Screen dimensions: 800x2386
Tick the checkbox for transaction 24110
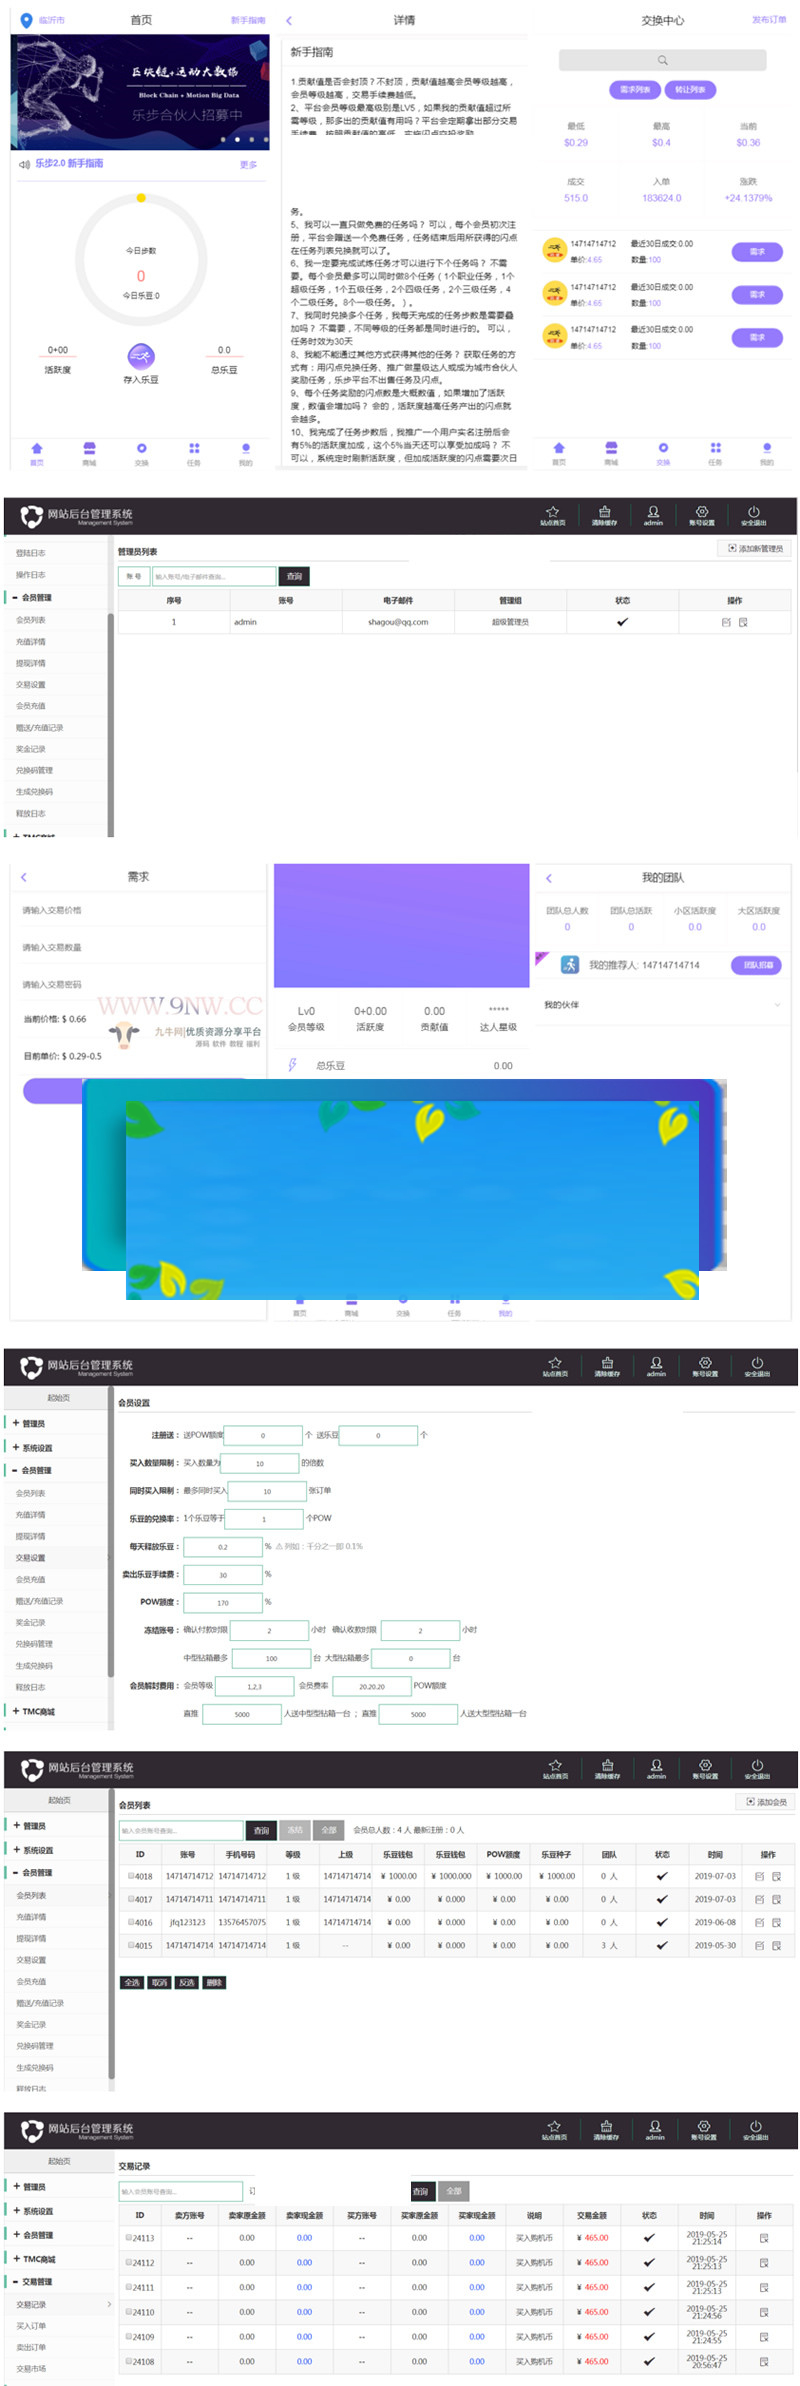(129, 2312)
